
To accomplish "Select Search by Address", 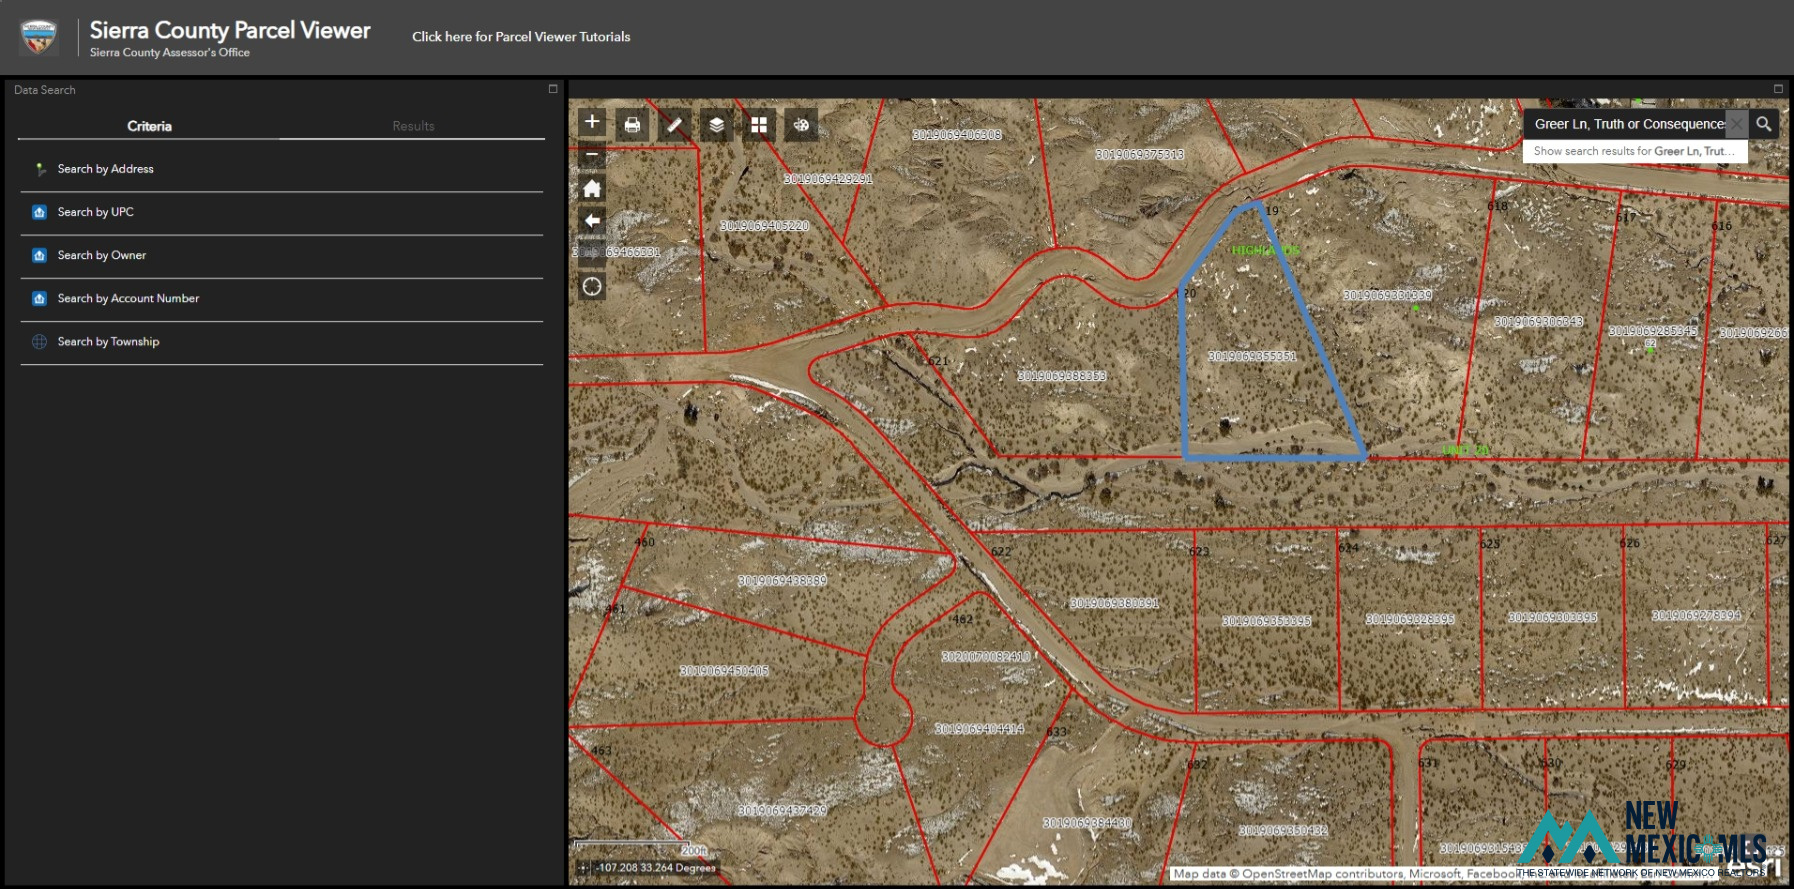I will pyautogui.click(x=281, y=169).
